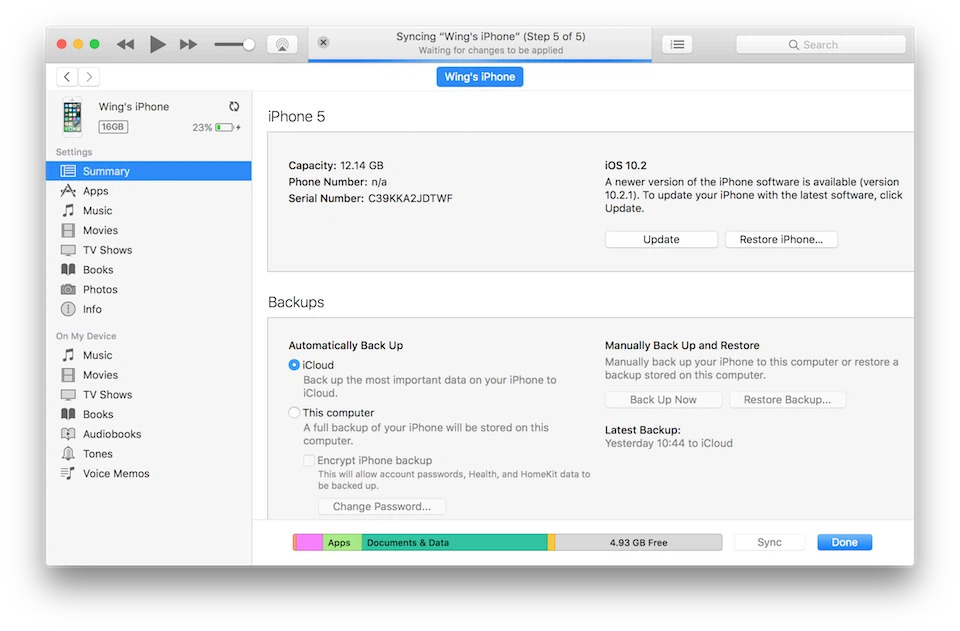The width and height of the screenshot is (960, 631).
Task: Open Info in the sidebar
Action: (x=149, y=309)
